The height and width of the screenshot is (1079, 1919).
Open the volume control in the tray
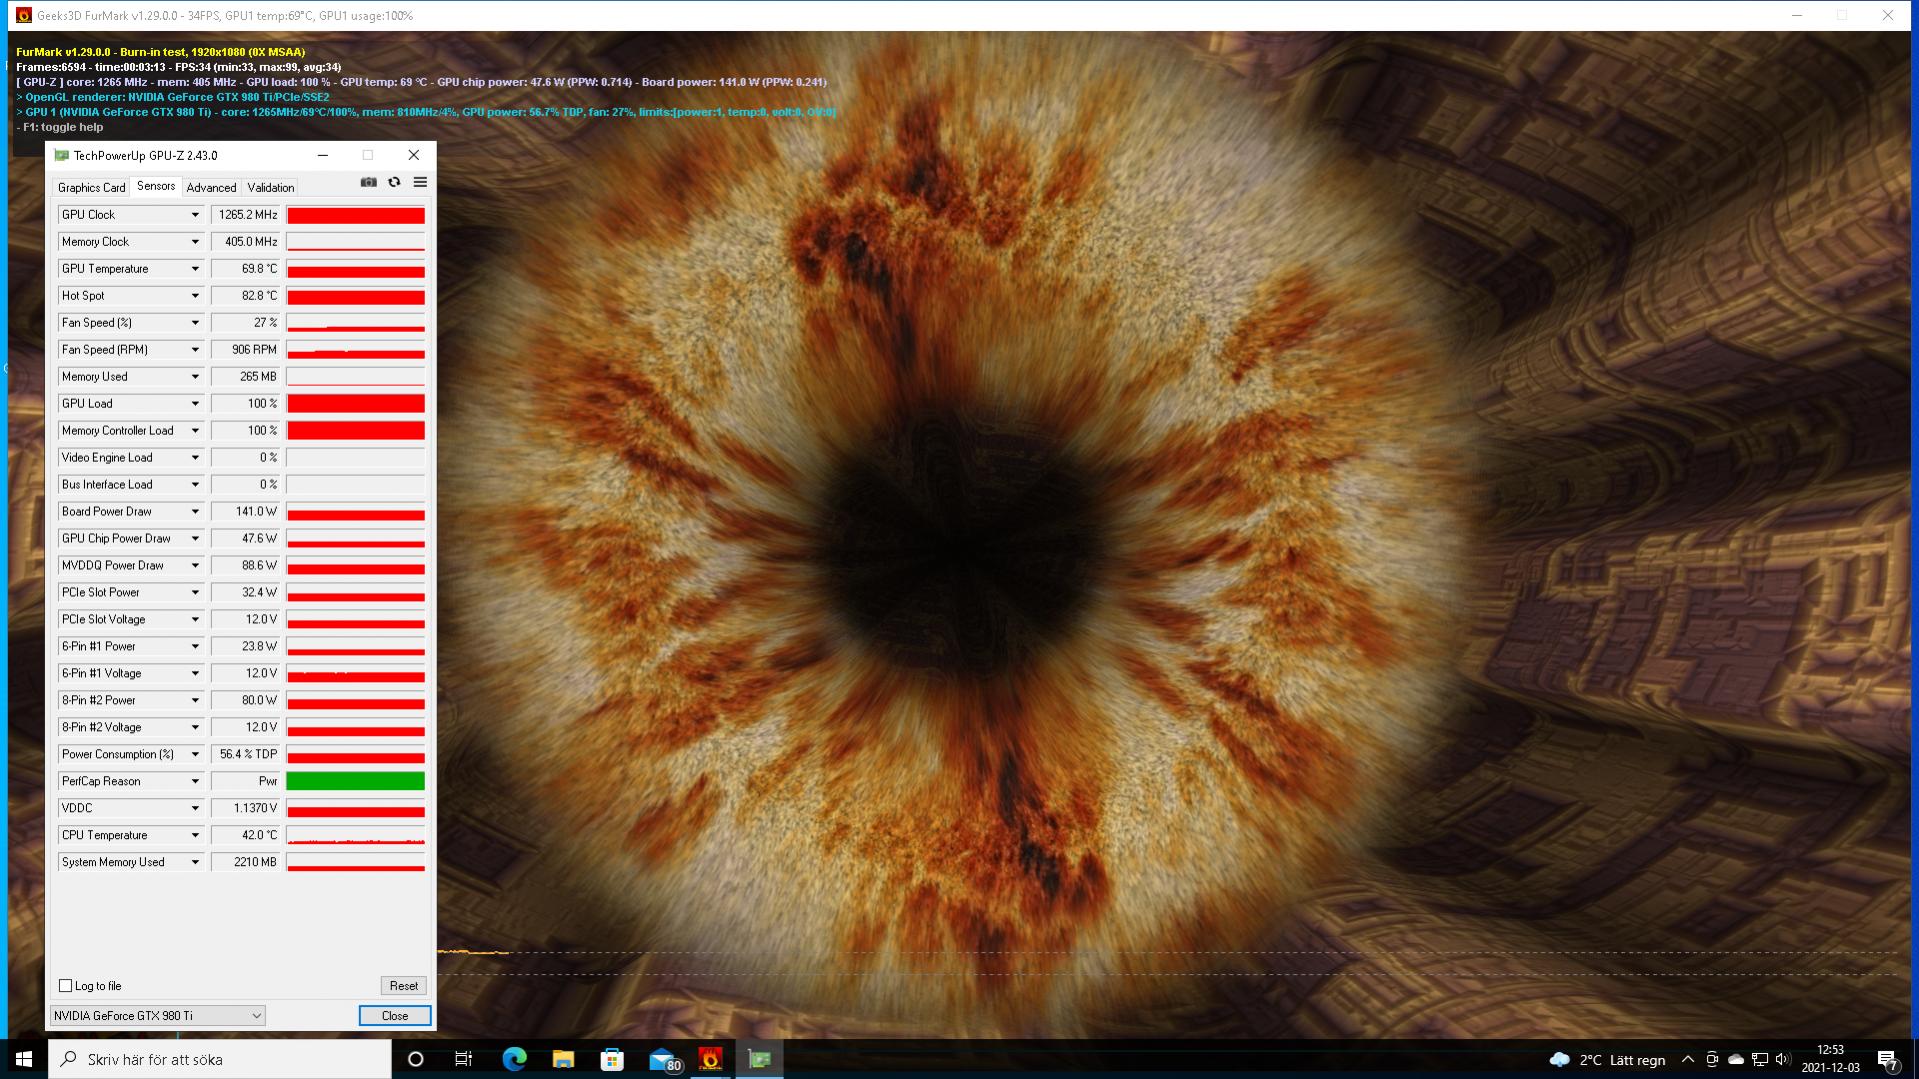(x=1783, y=1060)
